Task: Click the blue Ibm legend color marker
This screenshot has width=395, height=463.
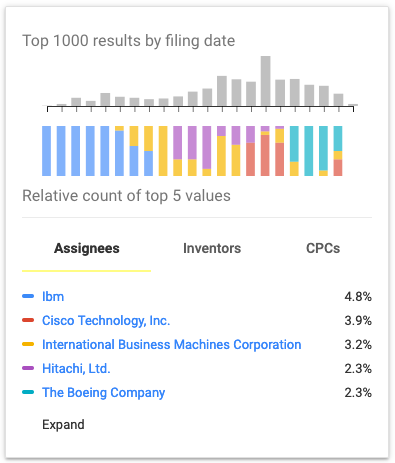Action: pyautogui.click(x=28, y=296)
